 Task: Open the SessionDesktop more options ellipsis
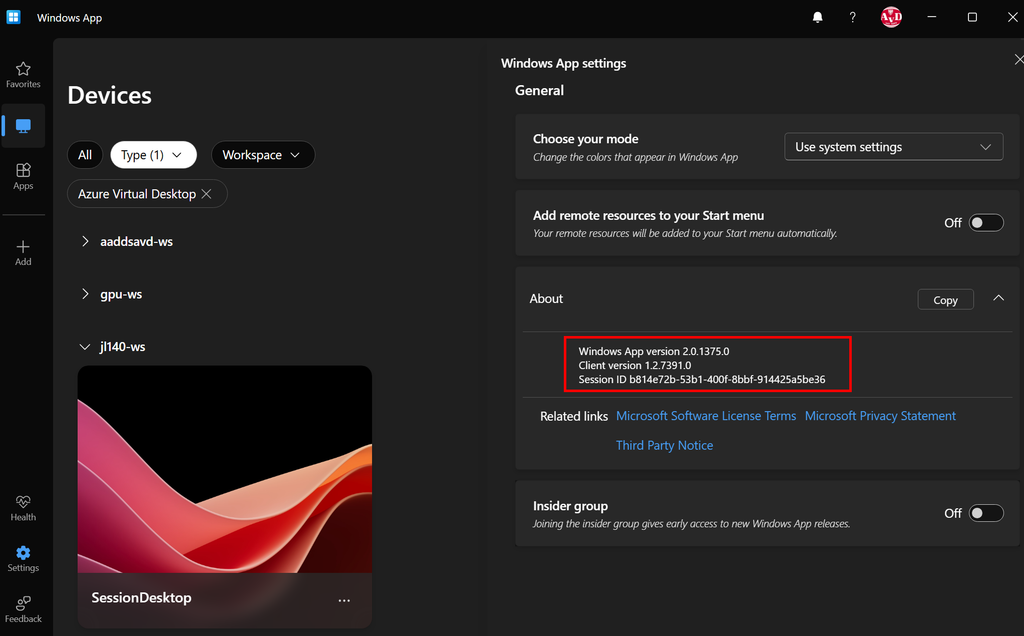[344, 600]
